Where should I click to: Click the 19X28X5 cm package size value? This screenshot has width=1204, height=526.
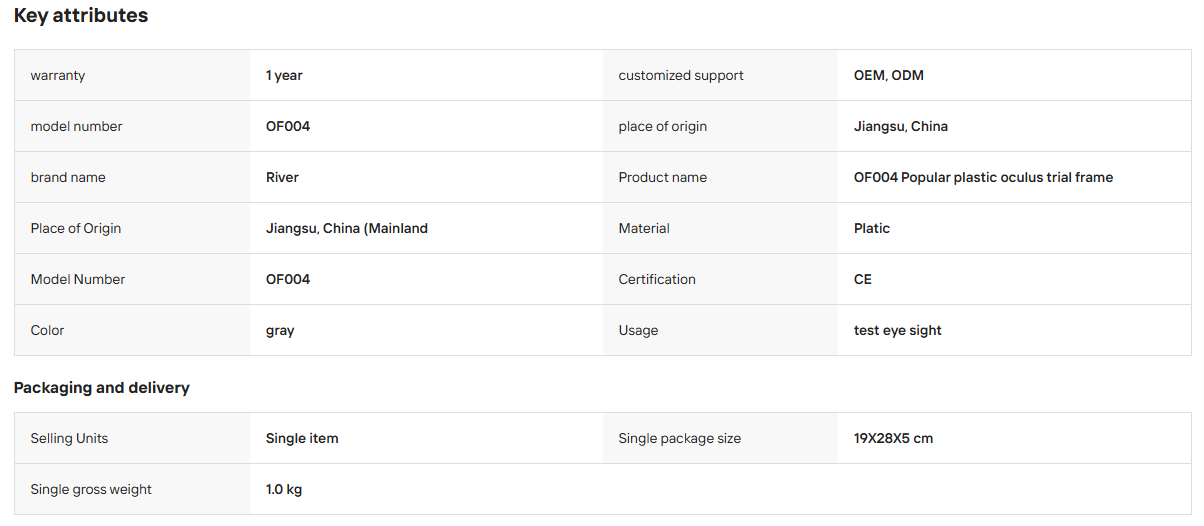(893, 438)
